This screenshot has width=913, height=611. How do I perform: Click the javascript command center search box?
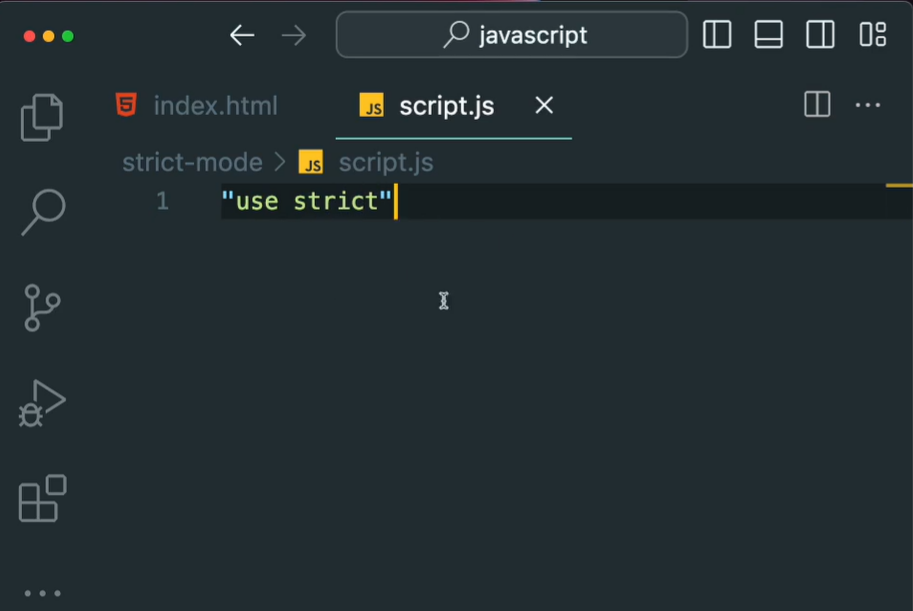click(x=512, y=35)
